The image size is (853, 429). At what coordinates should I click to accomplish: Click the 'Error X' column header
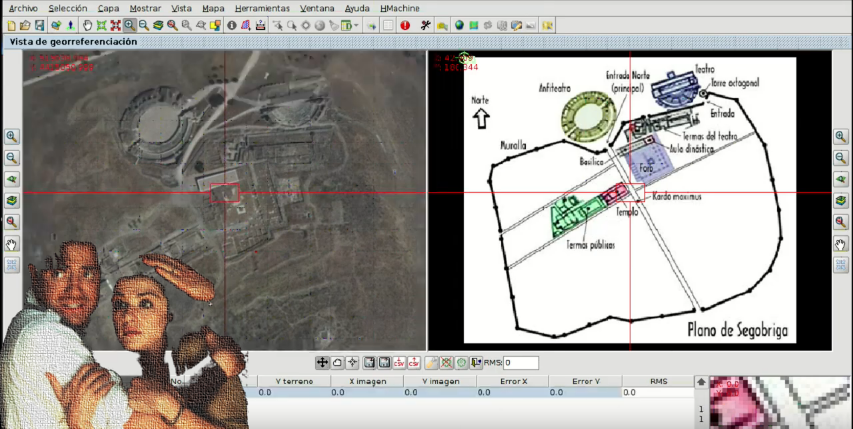512,381
